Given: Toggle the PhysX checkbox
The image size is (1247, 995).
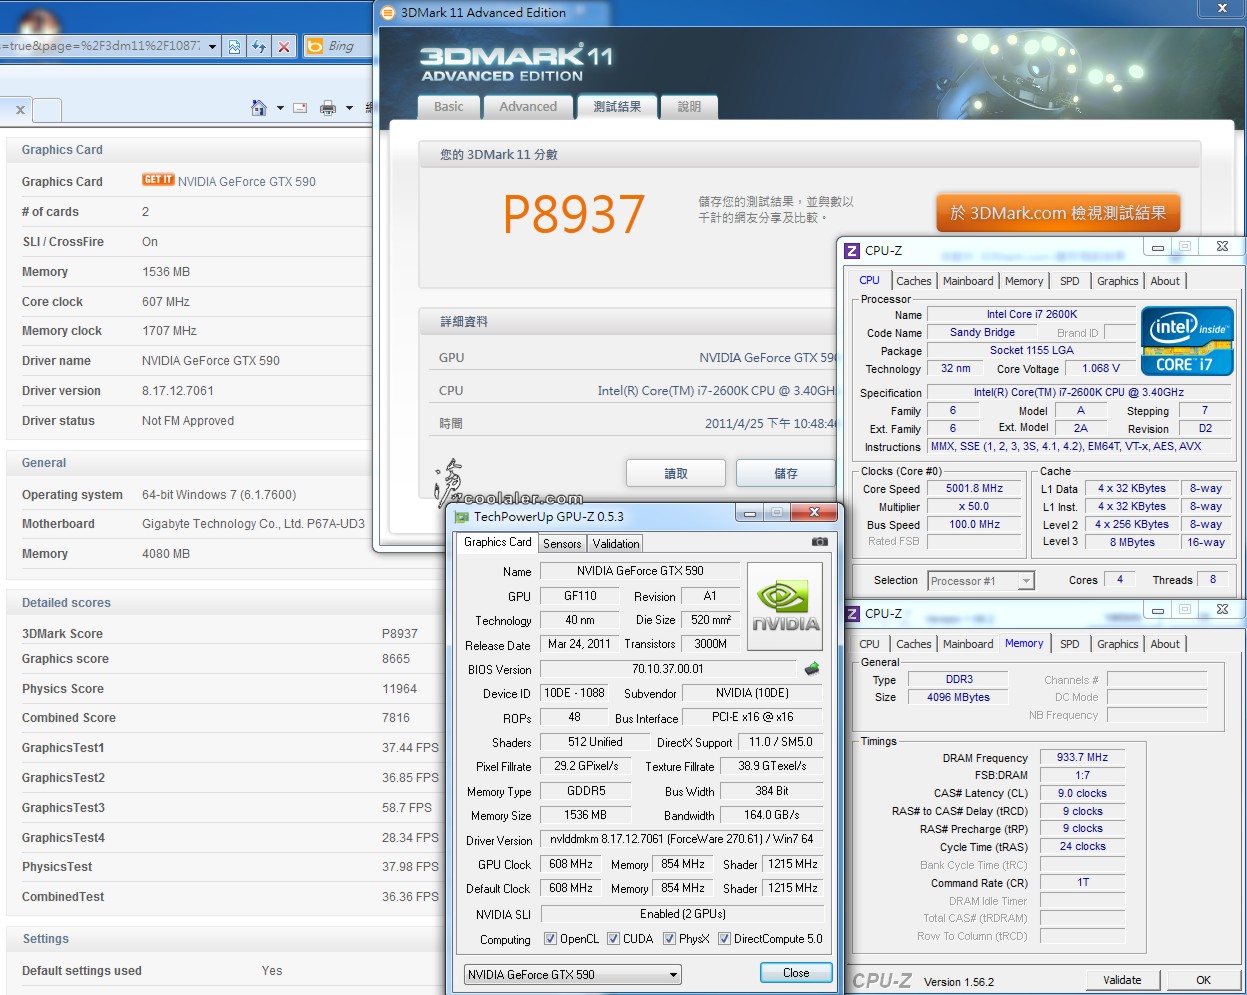Looking at the screenshot, I should (669, 939).
